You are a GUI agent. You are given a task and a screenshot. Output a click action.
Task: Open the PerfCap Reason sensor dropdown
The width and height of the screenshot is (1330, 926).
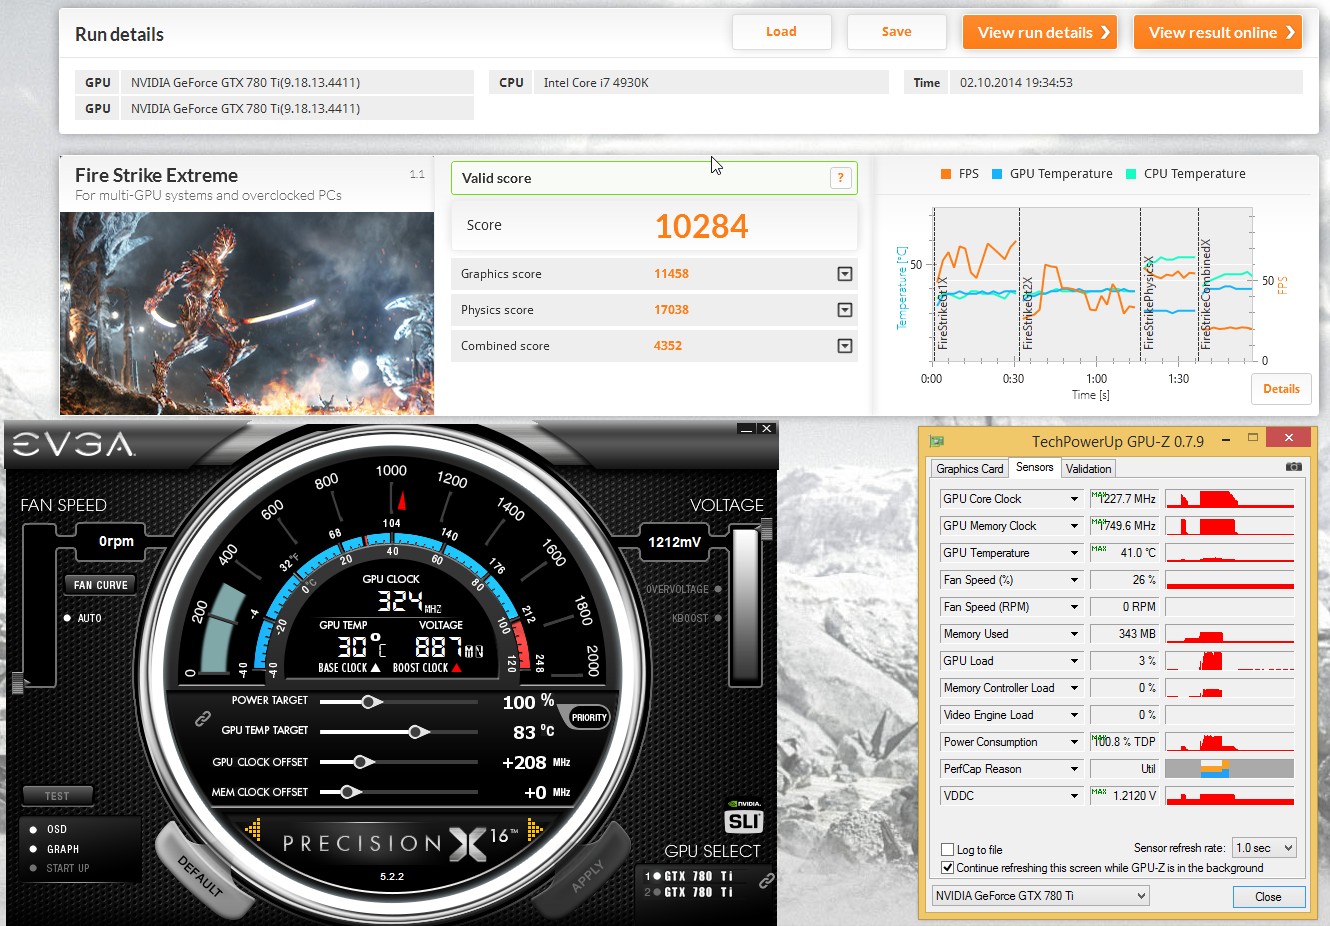pyautogui.click(x=1075, y=769)
